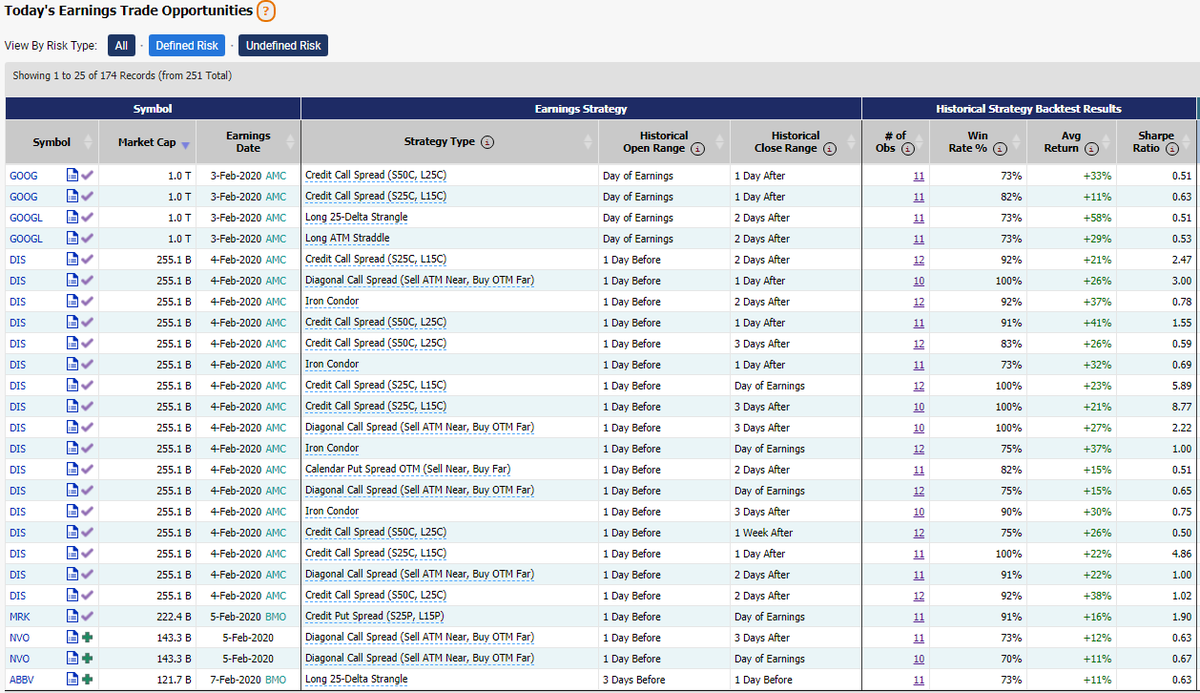
Task: Sort using # of Obs column arrows
Action: point(921,142)
